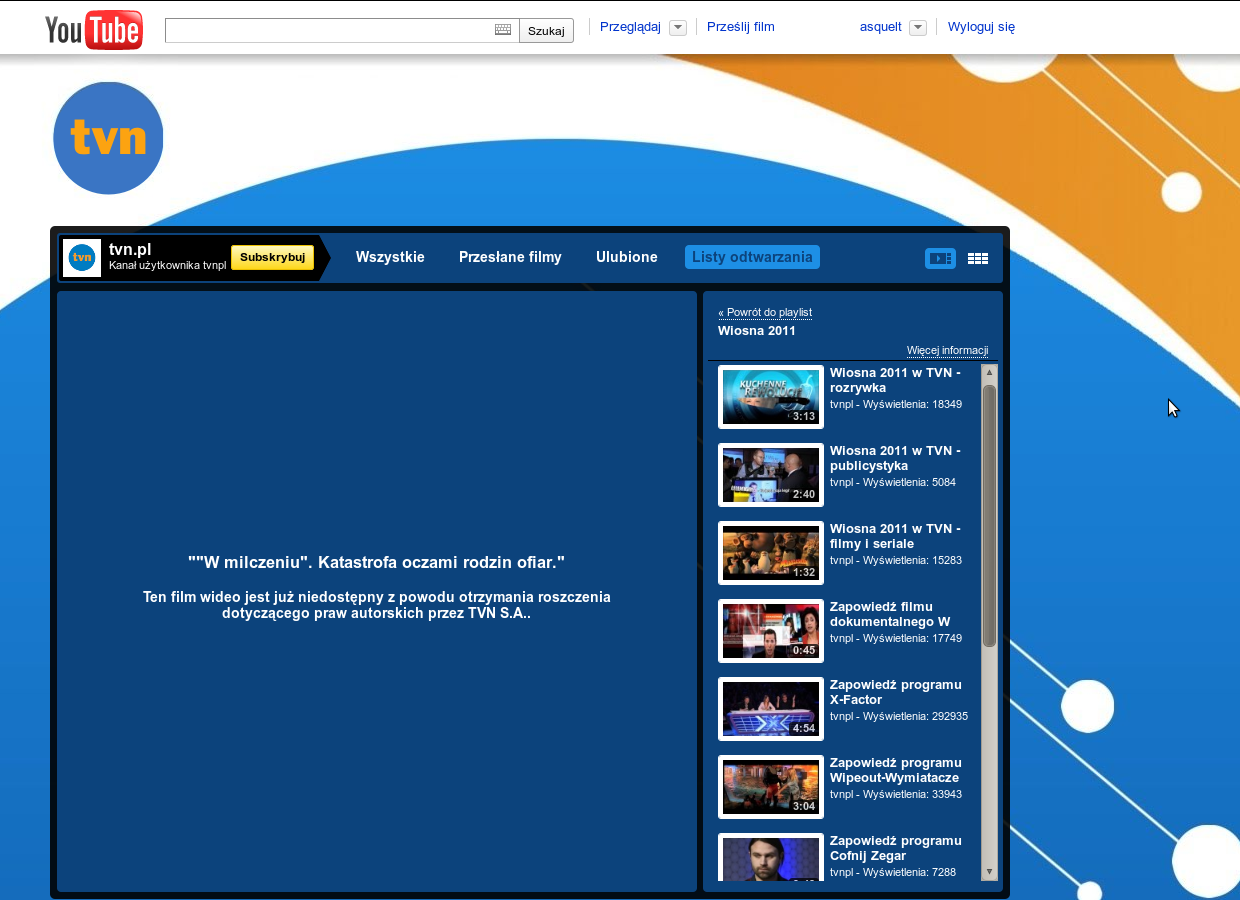Expand Więcej informacji about the playlist

[x=947, y=351]
